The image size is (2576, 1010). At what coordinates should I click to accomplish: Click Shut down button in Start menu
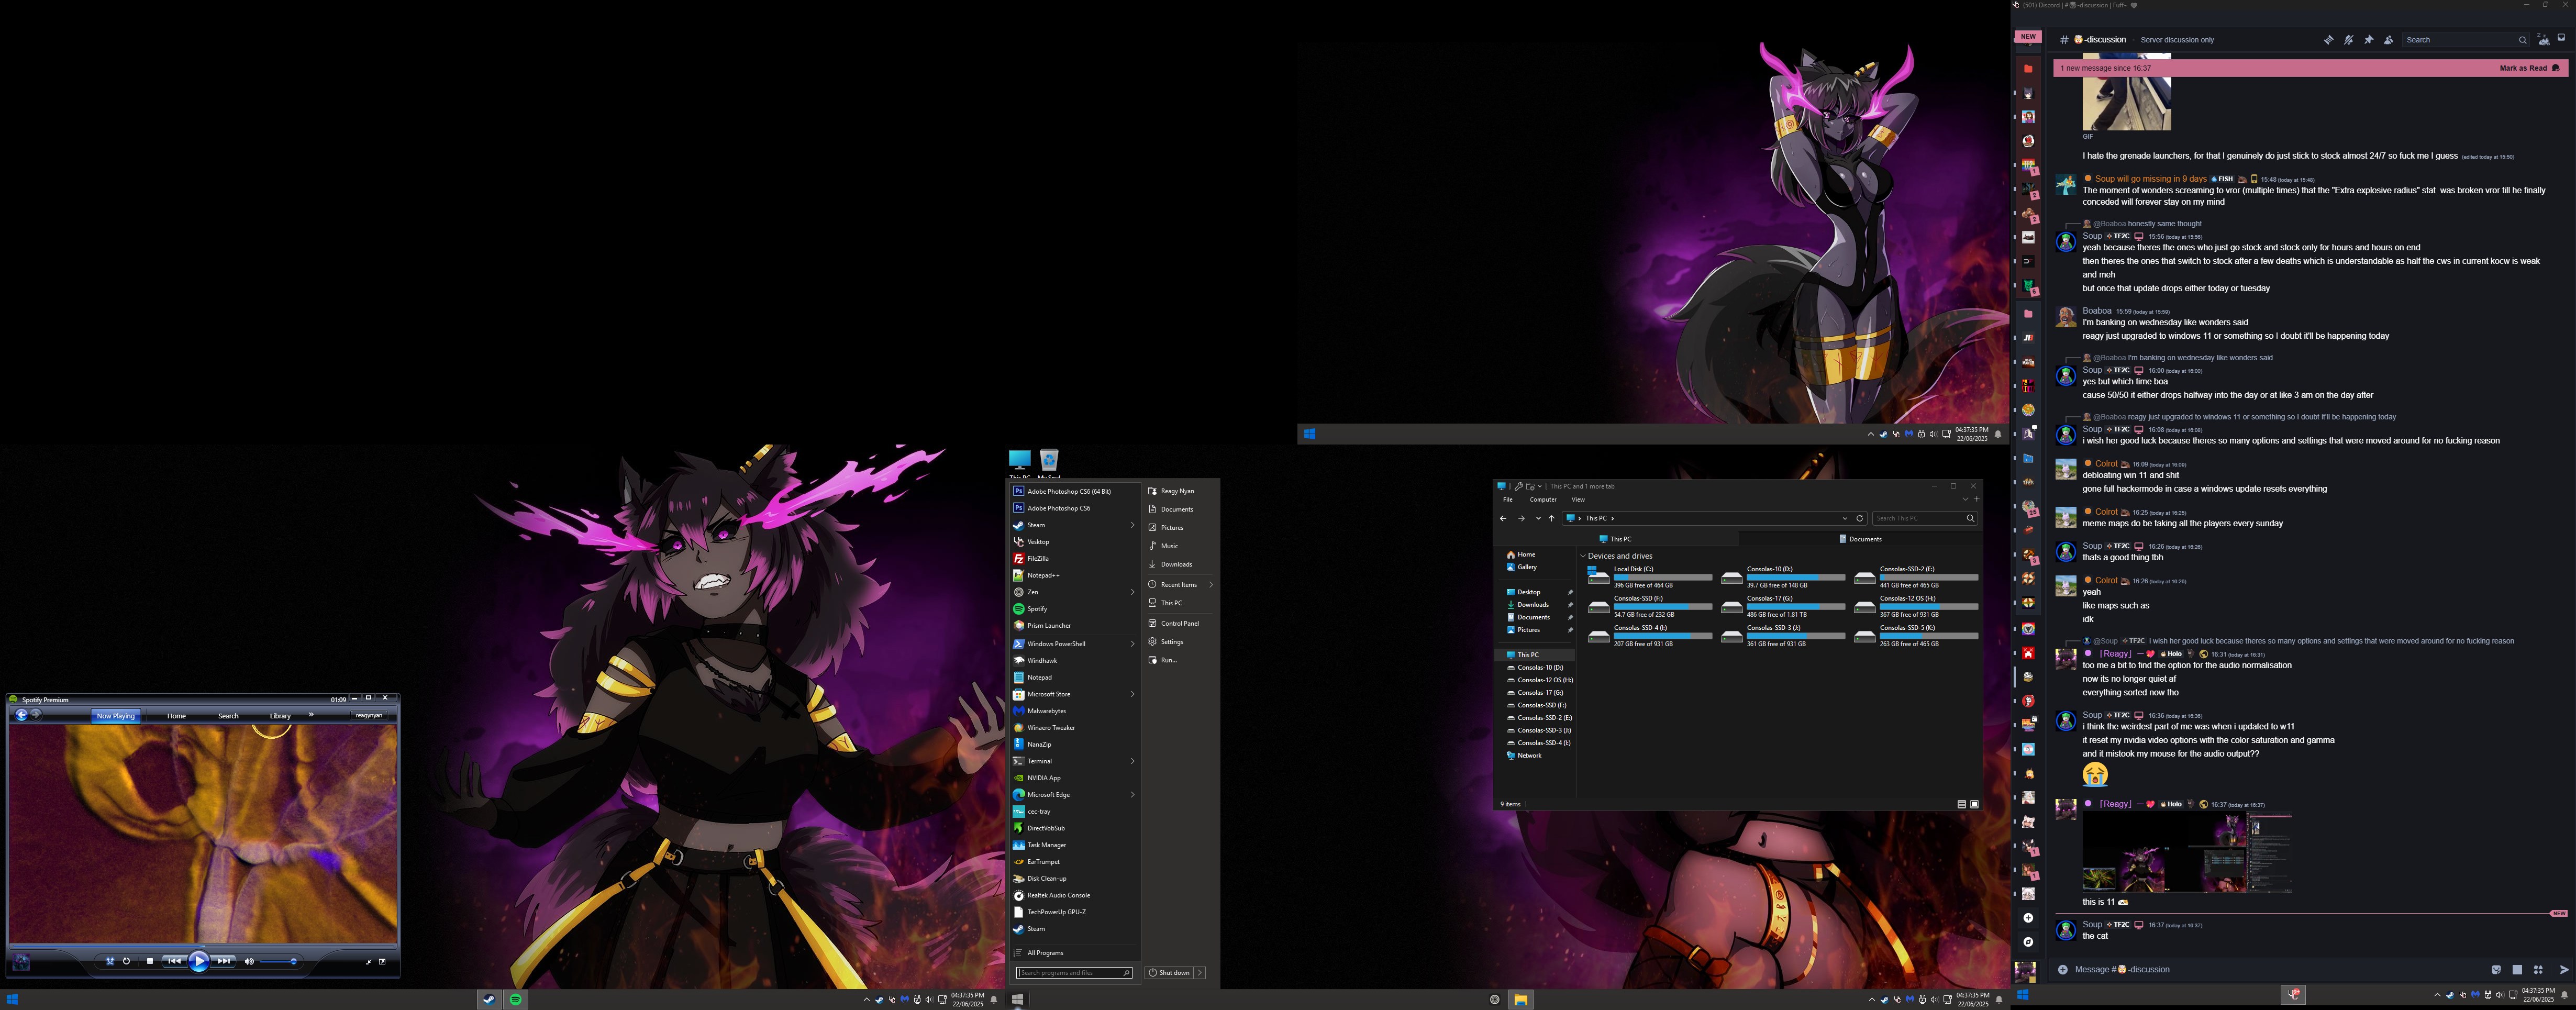1169,973
